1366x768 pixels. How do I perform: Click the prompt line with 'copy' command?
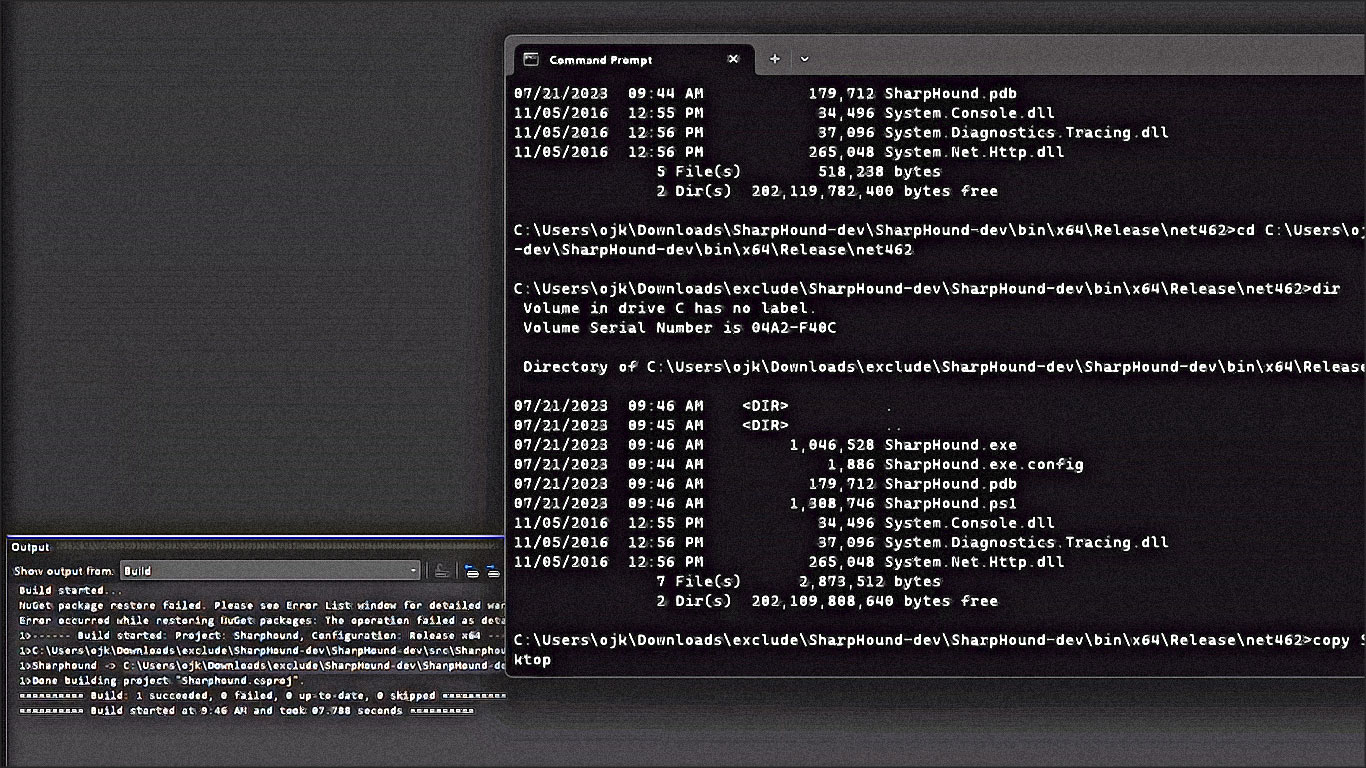pyautogui.click(x=939, y=640)
